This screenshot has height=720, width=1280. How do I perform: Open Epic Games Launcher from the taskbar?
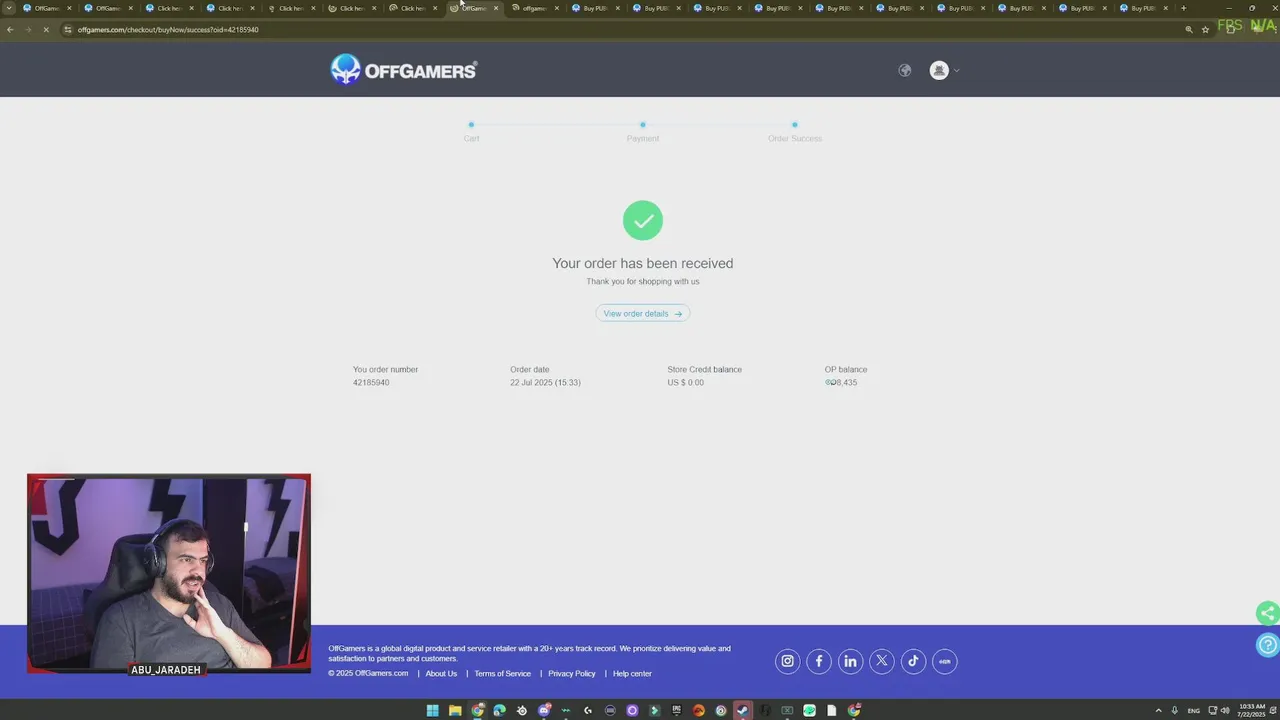(x=676, y=711)
